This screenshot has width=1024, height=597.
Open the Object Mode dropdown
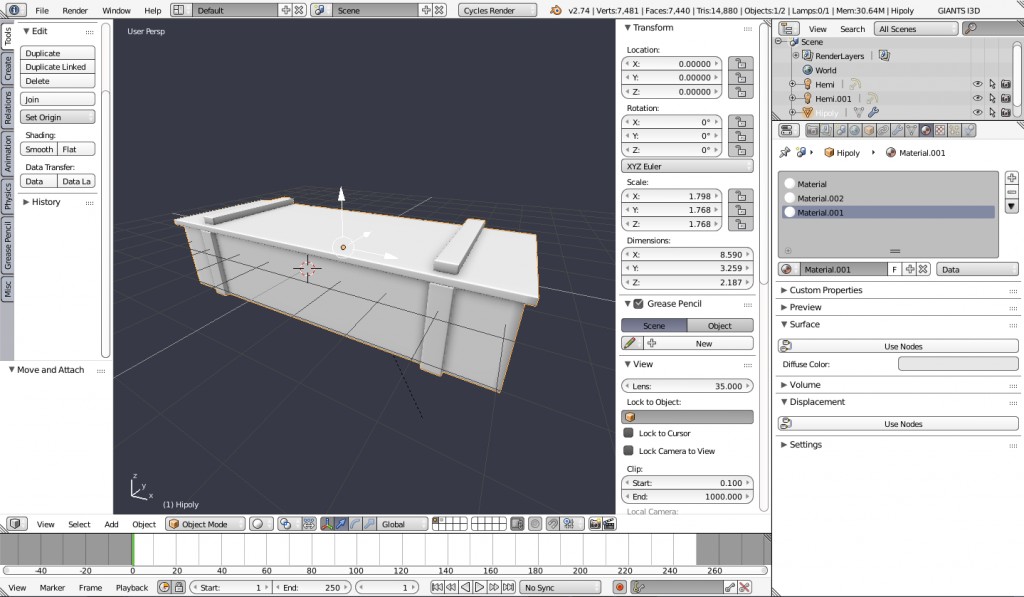click(203, 523)
